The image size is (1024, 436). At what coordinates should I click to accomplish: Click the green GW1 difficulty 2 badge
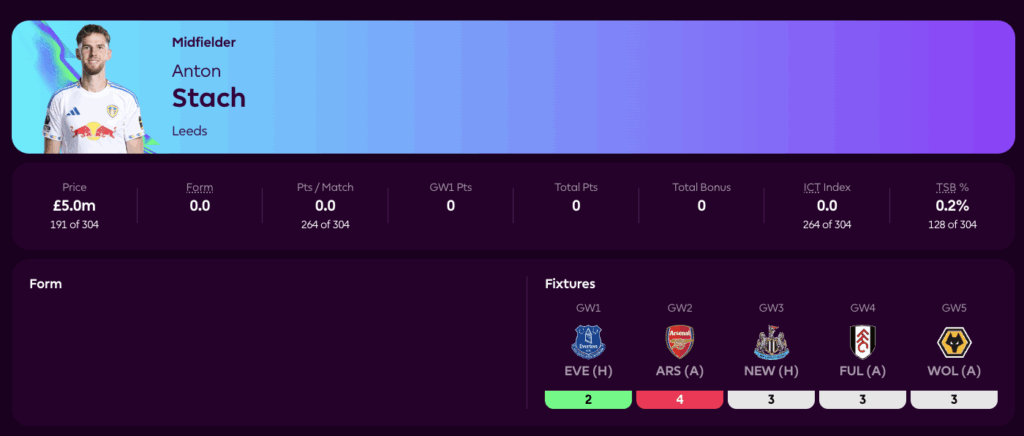(588, 400)
